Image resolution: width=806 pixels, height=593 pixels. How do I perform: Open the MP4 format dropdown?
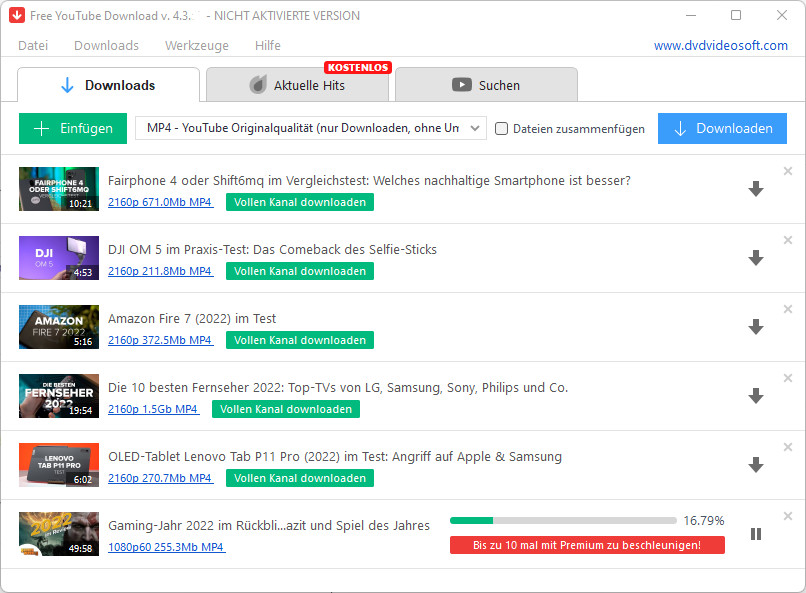(x=310, y=128)
